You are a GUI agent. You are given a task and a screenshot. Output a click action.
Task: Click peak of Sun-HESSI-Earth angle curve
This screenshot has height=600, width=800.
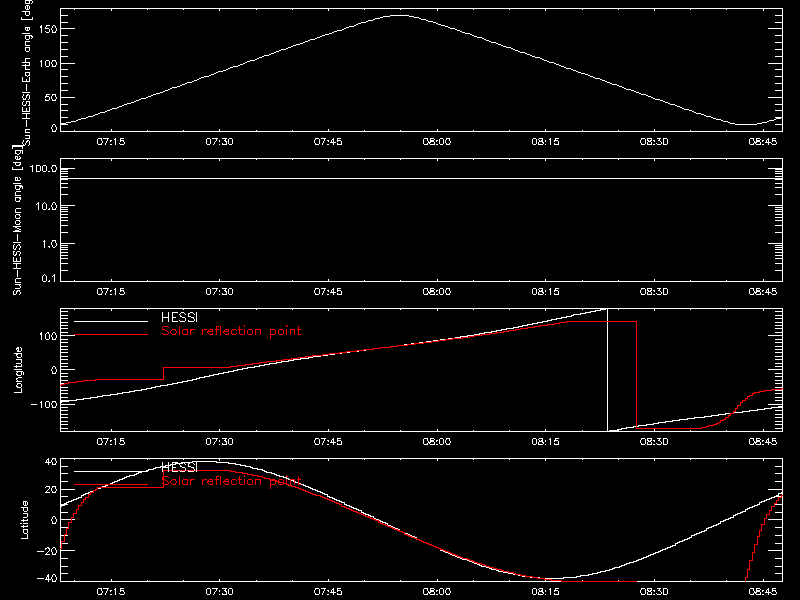401,16
